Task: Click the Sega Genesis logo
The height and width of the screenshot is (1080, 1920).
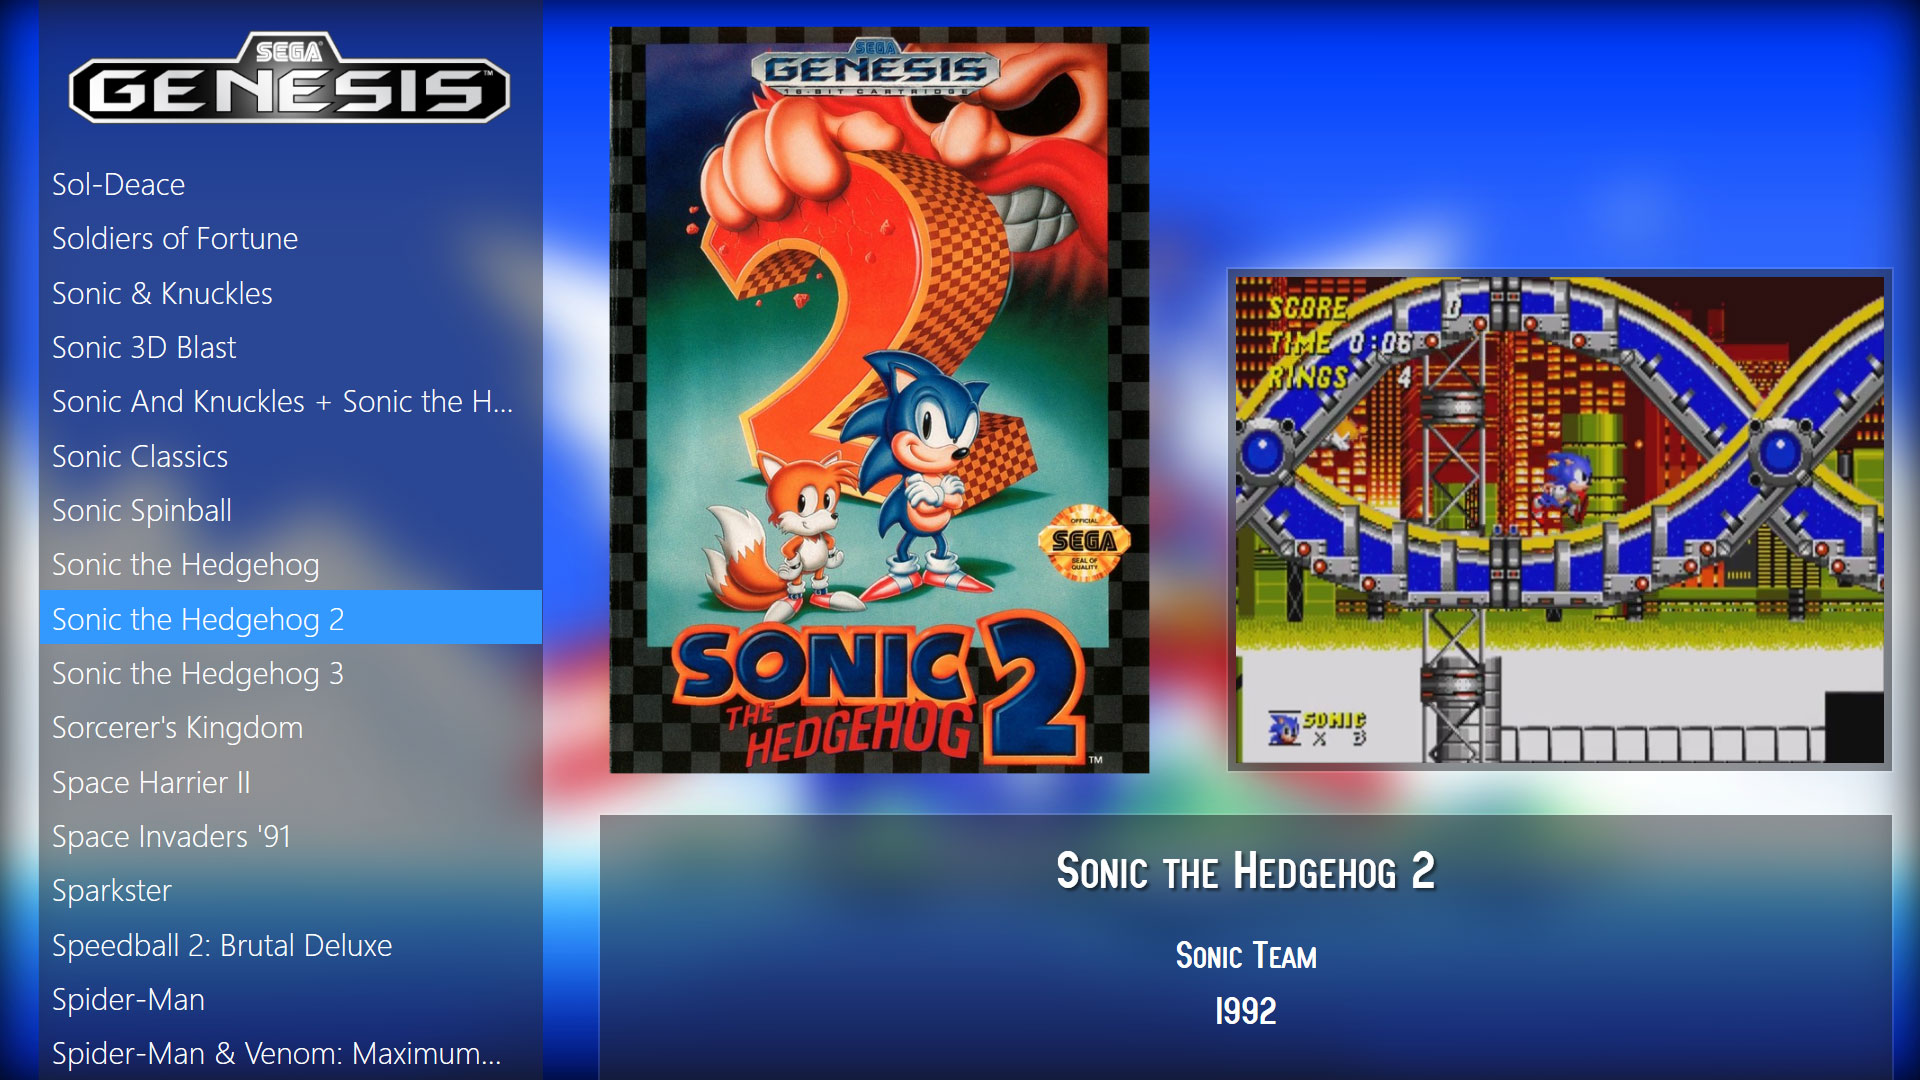Action: (x=290, y=78)
